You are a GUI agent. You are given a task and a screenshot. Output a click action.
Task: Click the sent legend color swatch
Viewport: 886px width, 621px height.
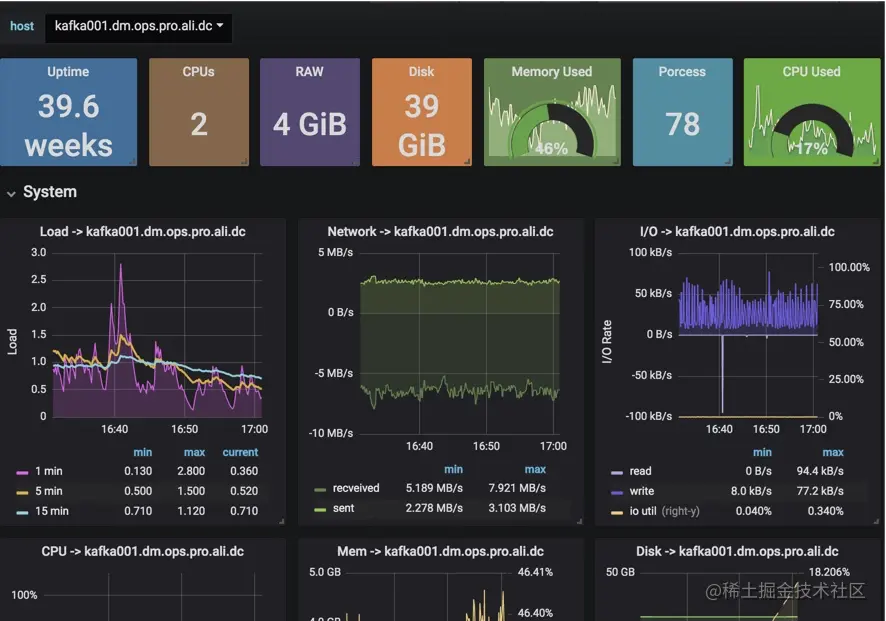320,510
